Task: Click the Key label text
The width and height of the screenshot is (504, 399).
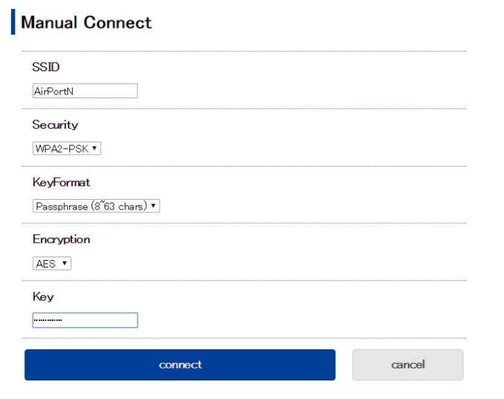Action: (x=43, y=297)
